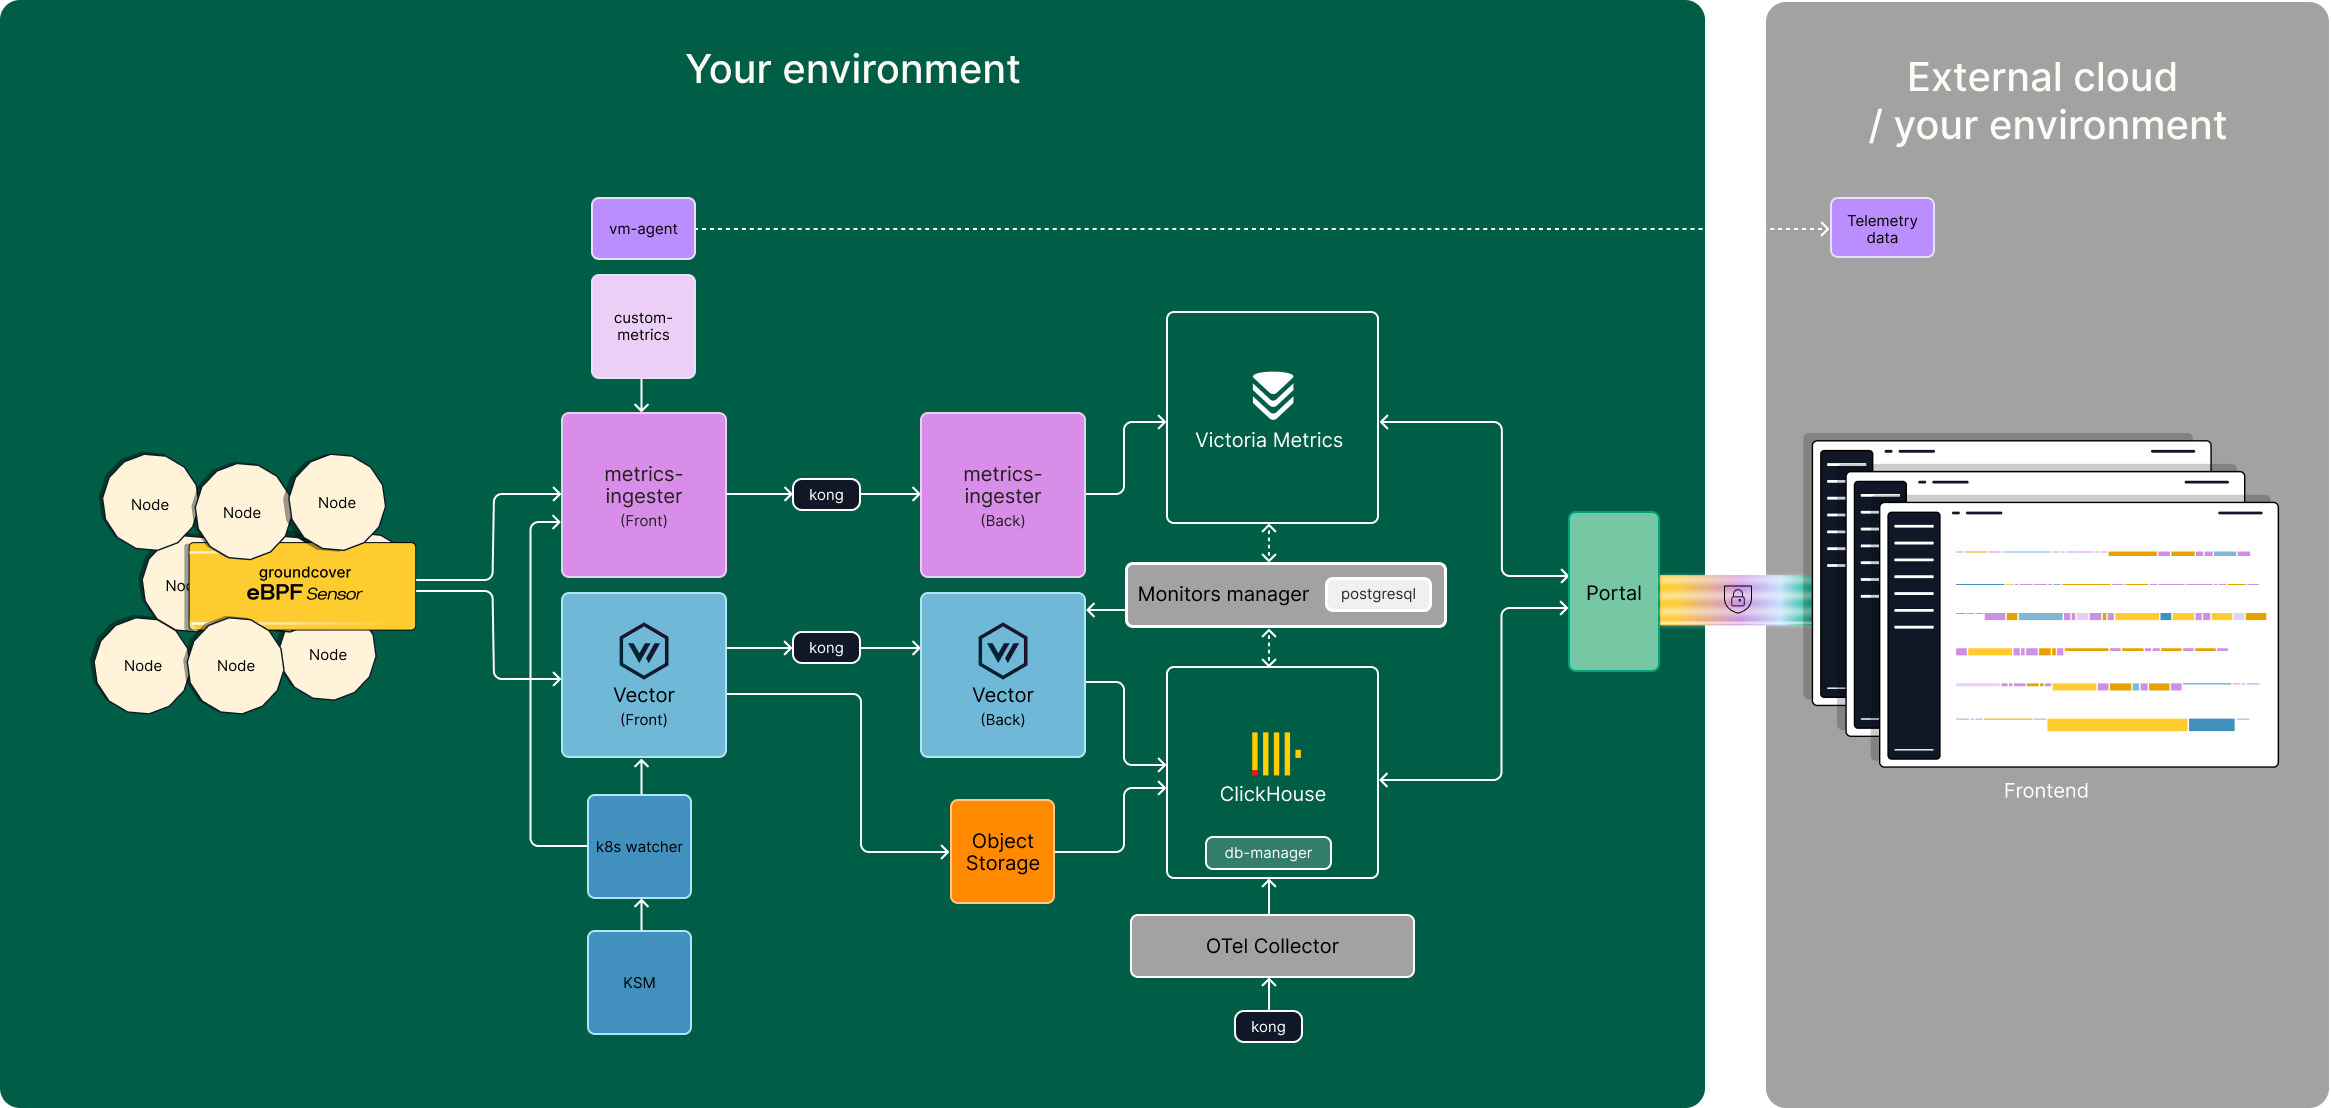This screenshot has width=2331, height=1108.
Task: Click the padlock icon beside Portal
Action: pyautogui.click(x=1738, y=598)
